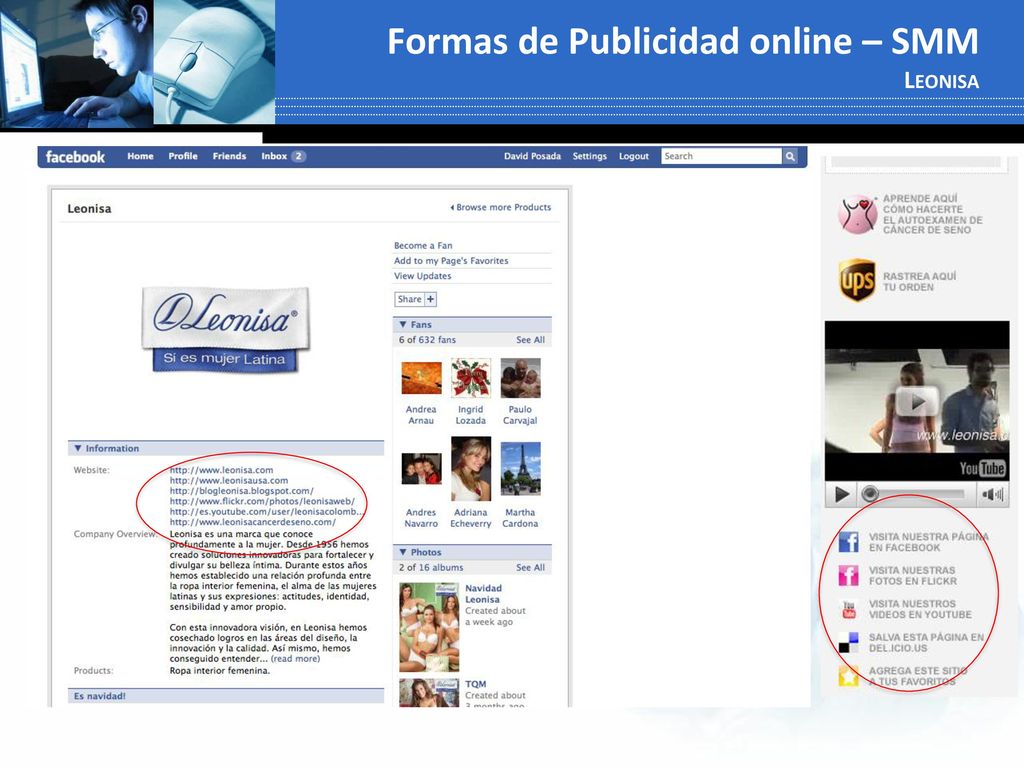Screen dimensions: 1024x768
Task: Click 'Agrega este sitio a tus favoritos' text
Action: click(918, 676)
